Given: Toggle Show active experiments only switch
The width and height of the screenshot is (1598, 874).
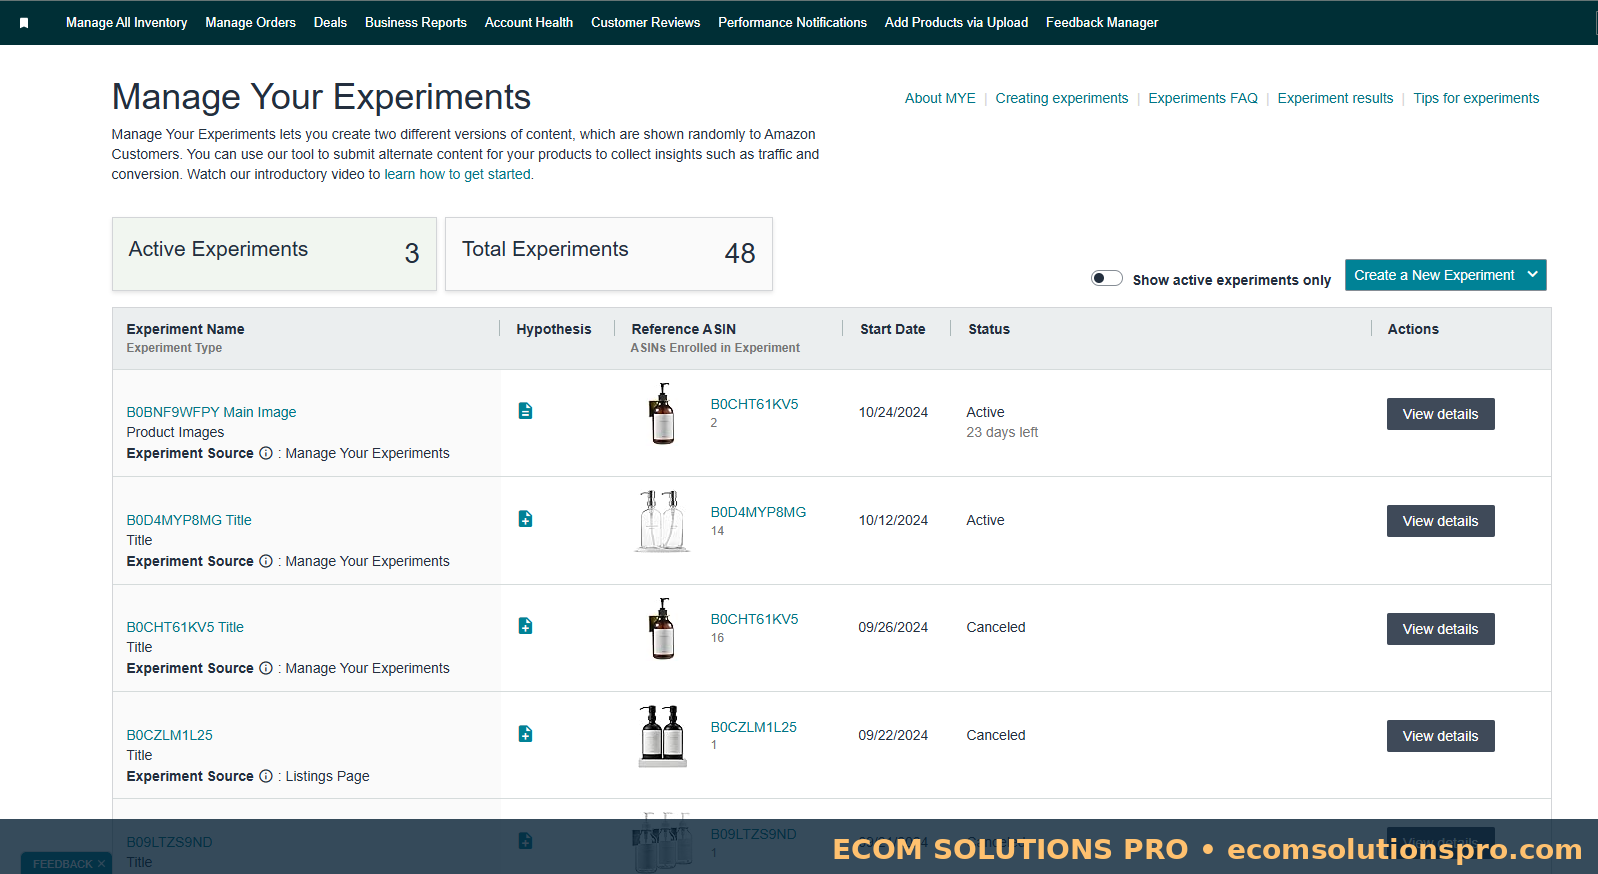Looking at the screenshot, I should (1107, 278).
